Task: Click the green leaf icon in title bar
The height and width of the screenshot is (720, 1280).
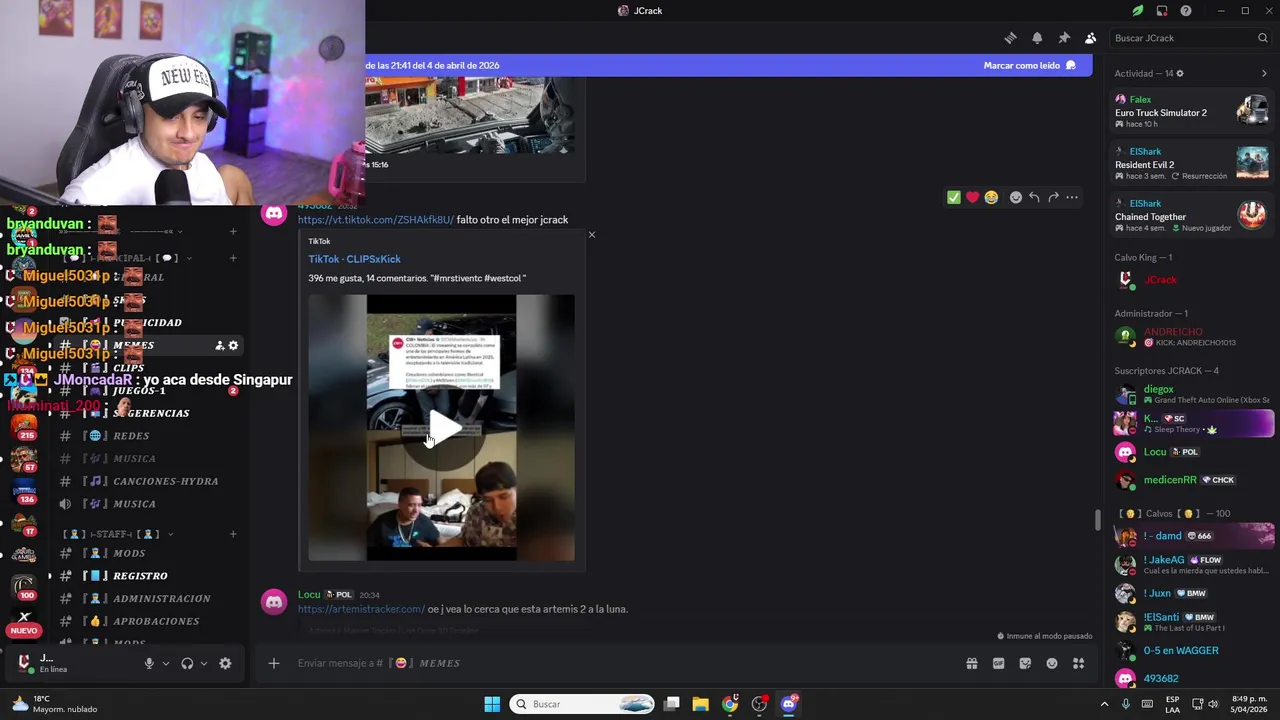Action: click(1137, 11)
